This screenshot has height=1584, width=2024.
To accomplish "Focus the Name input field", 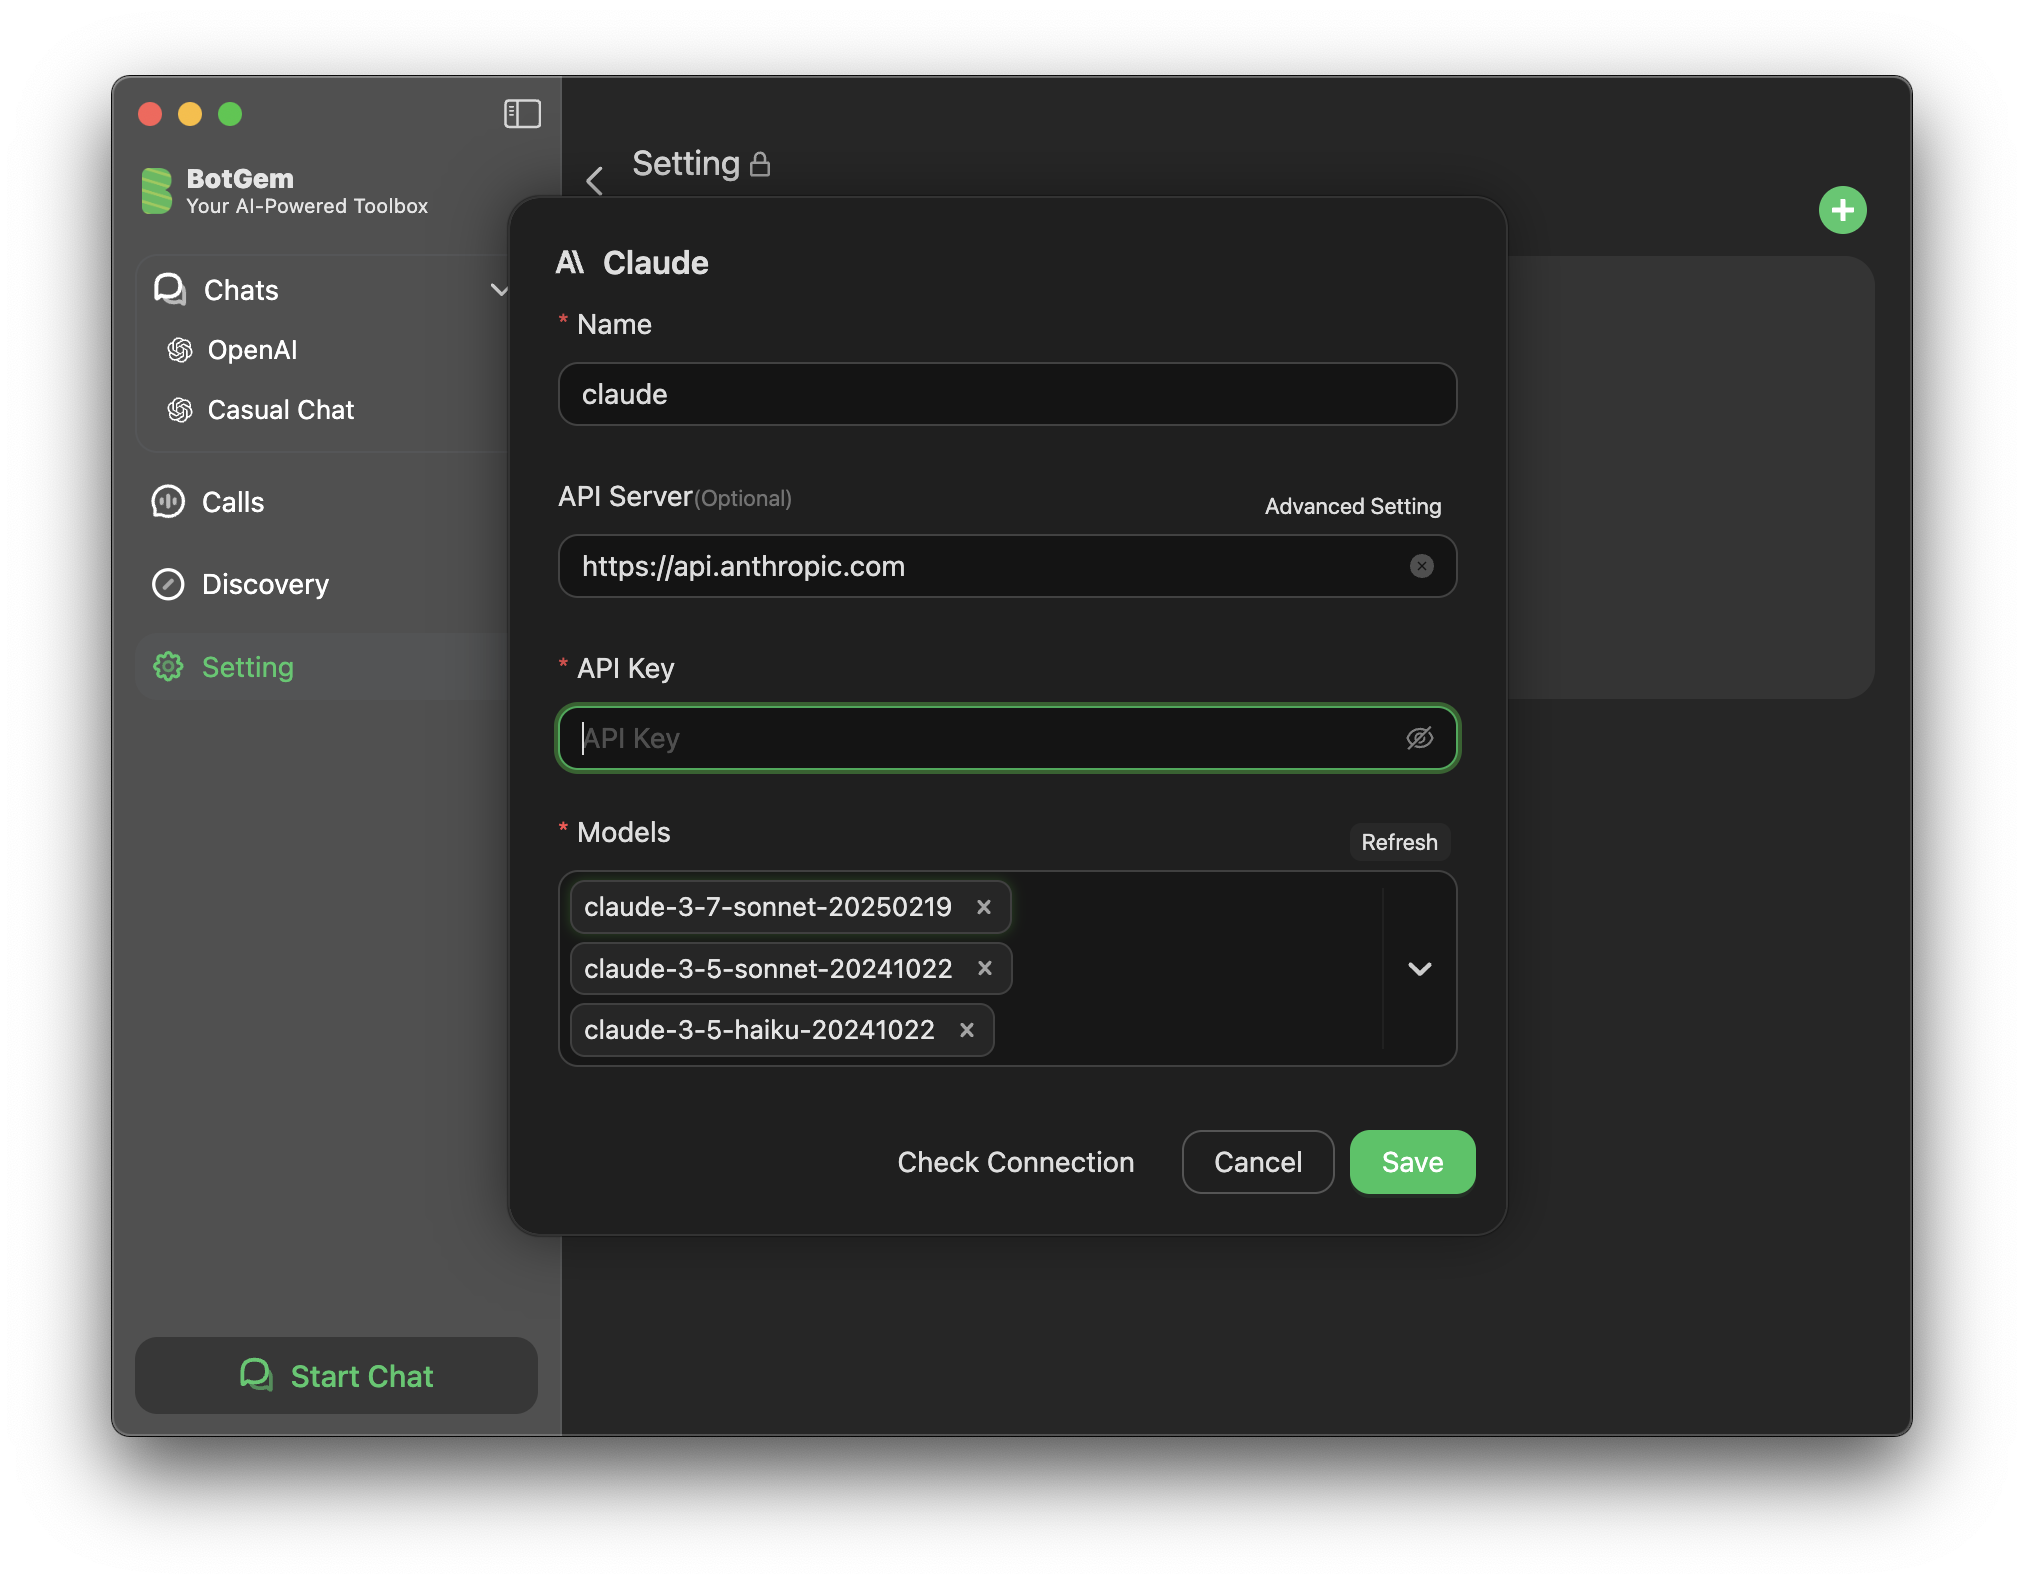I will pyautogui.click(x=1007, y=394).
